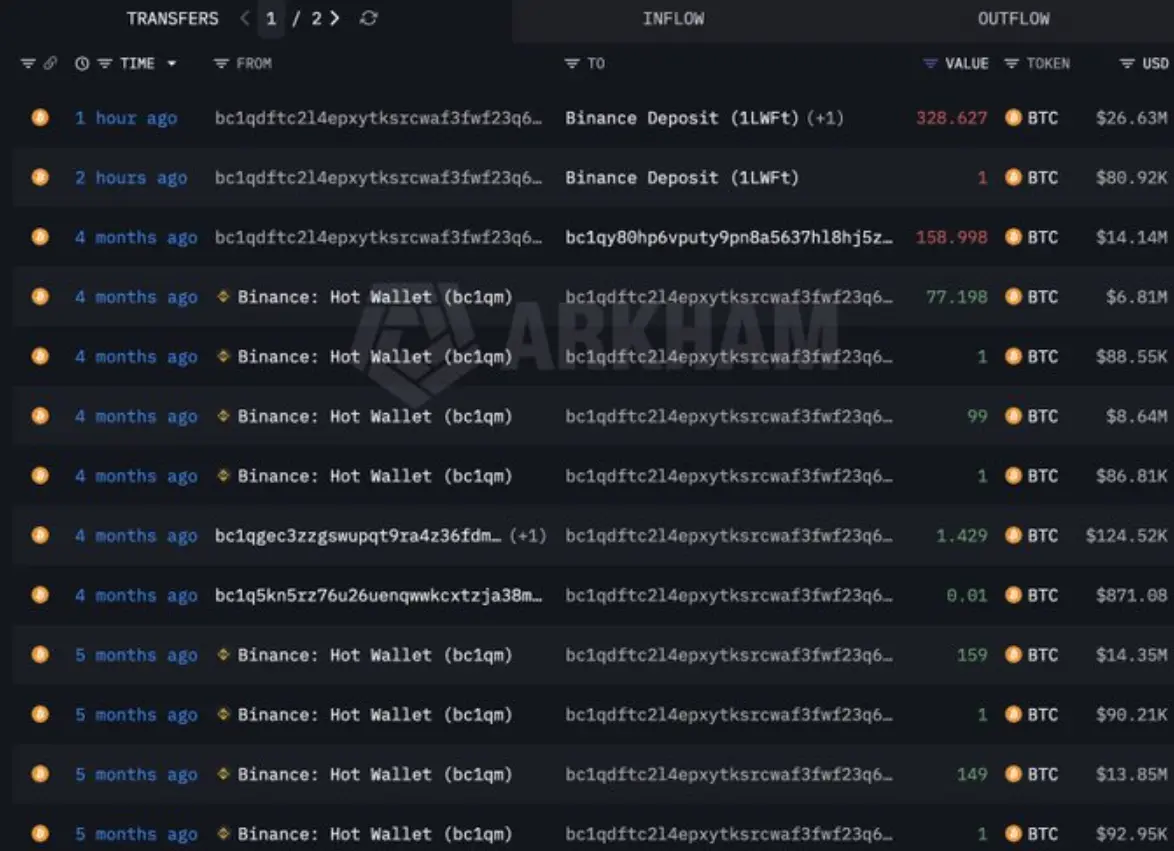Open the TO column filter
This screenshot has height=851, width=1174.
tap(572, 64)
